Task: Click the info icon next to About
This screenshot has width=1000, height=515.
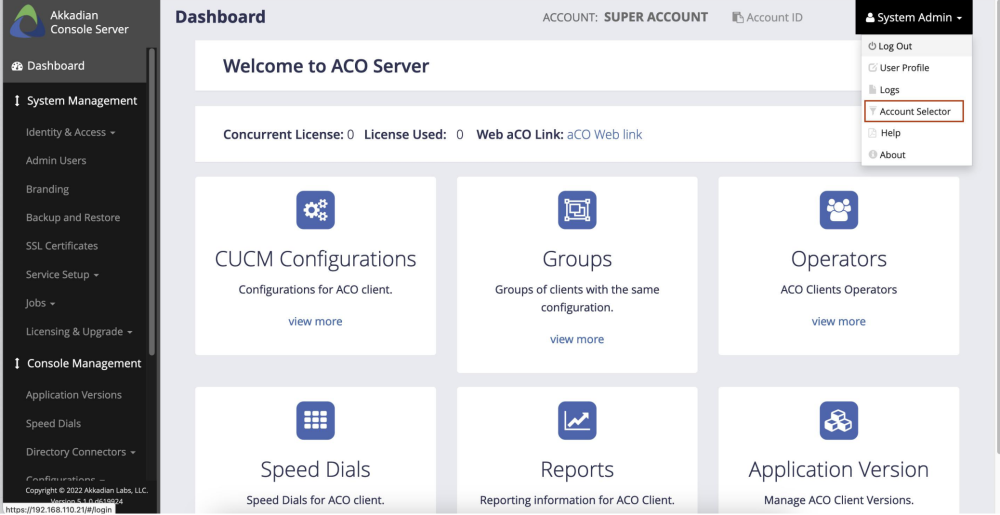Action: click(x=872, y=155)
